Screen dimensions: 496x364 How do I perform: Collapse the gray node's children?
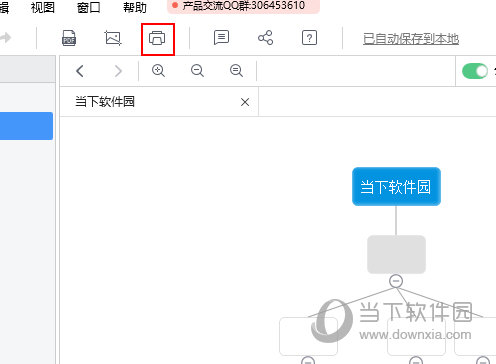tap(396, 281)
